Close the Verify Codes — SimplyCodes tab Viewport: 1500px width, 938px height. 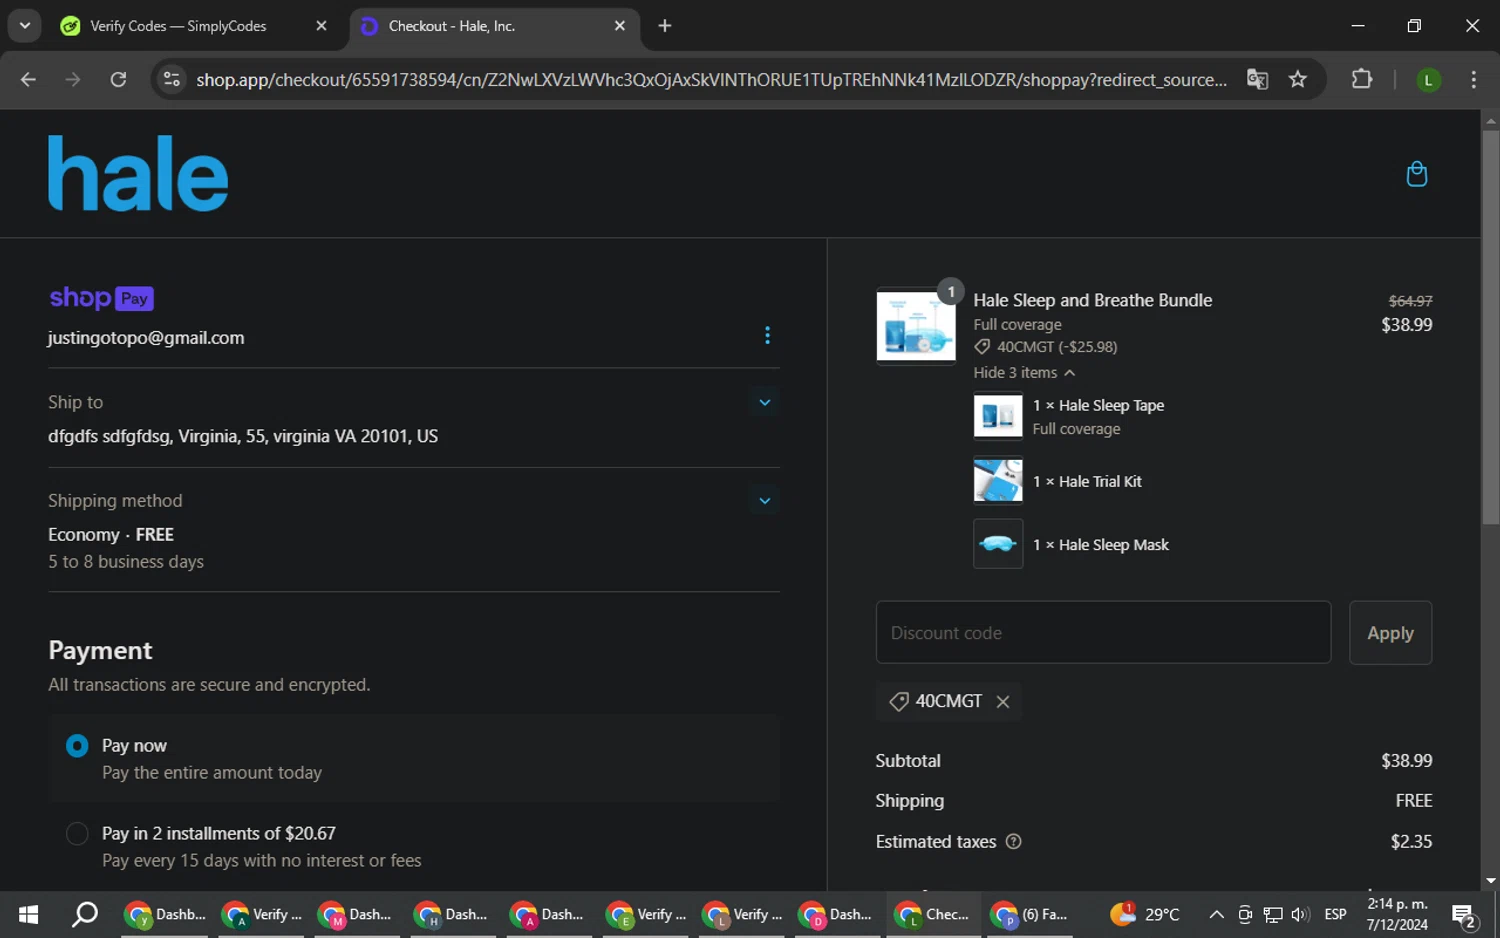point(321,26)
